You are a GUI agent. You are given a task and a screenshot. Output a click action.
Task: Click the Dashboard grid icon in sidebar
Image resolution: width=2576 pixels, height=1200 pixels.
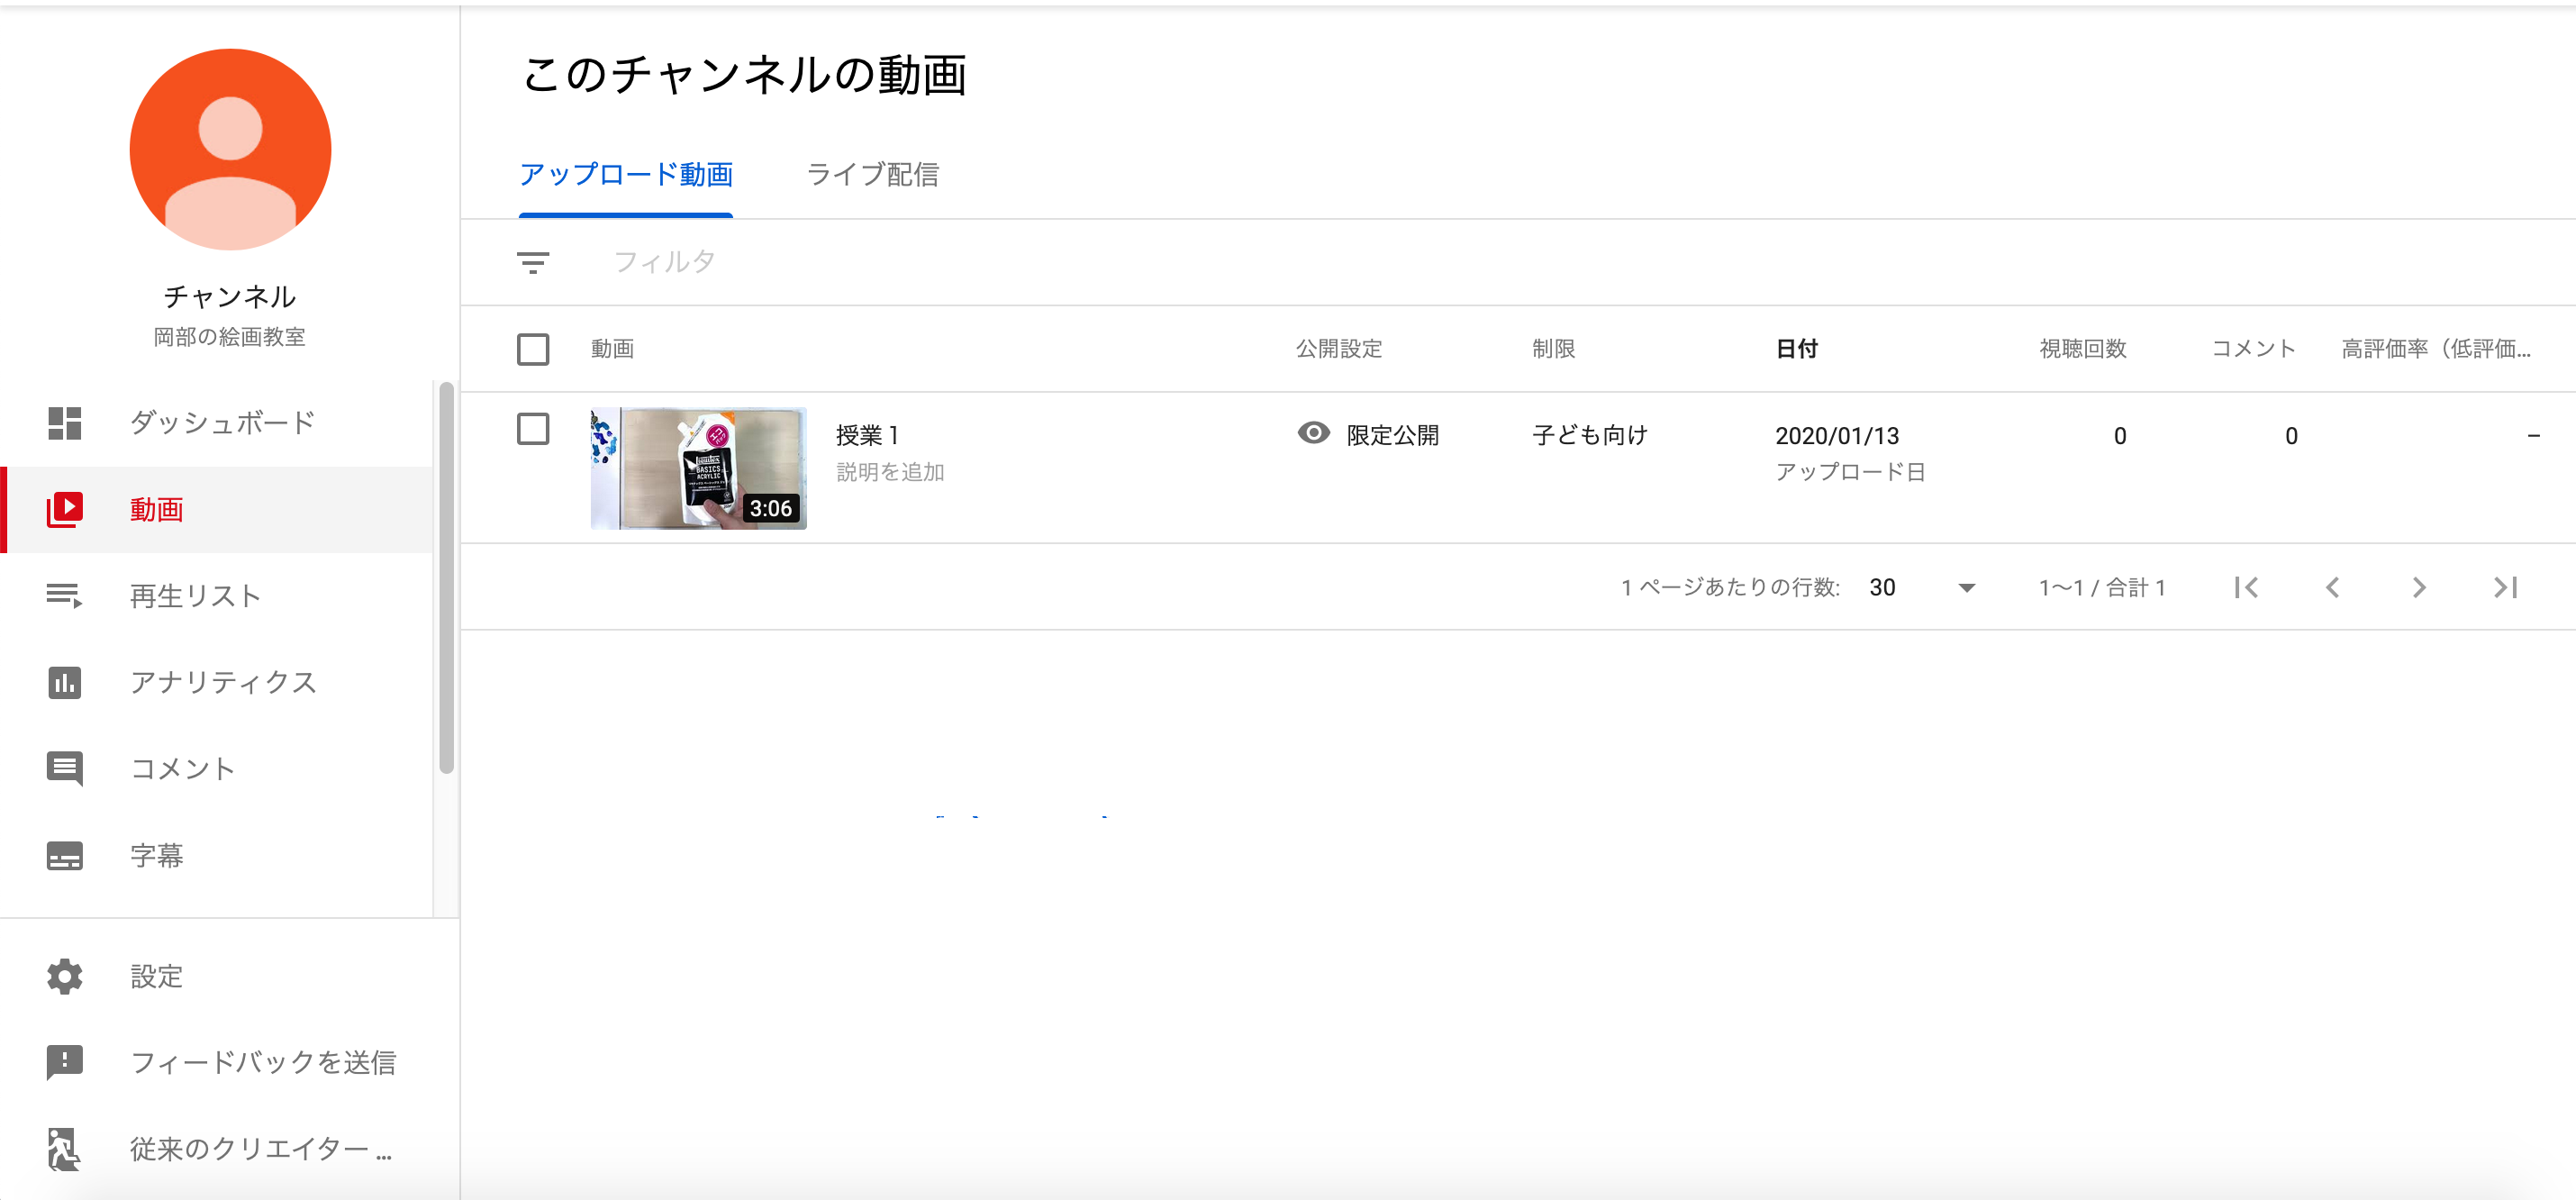coord(65,423)
